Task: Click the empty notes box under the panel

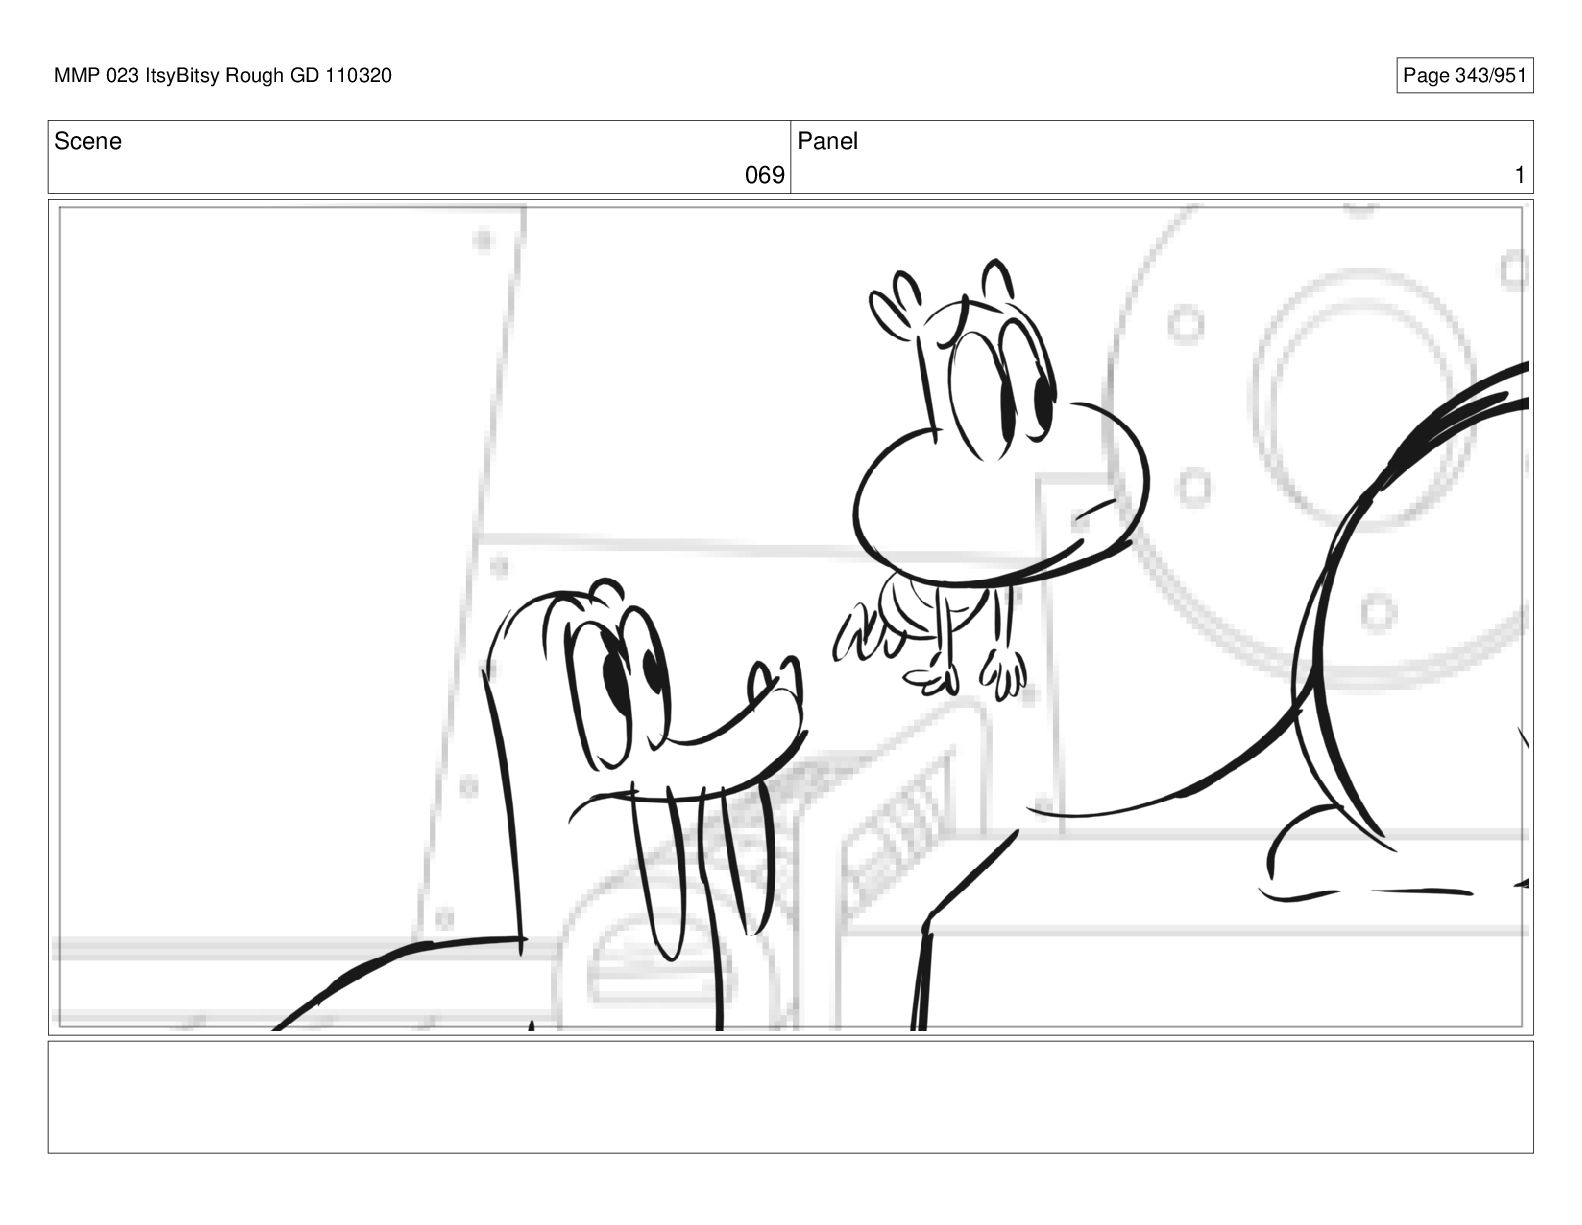Action: pyautogui.click(x=791, y=1097)
